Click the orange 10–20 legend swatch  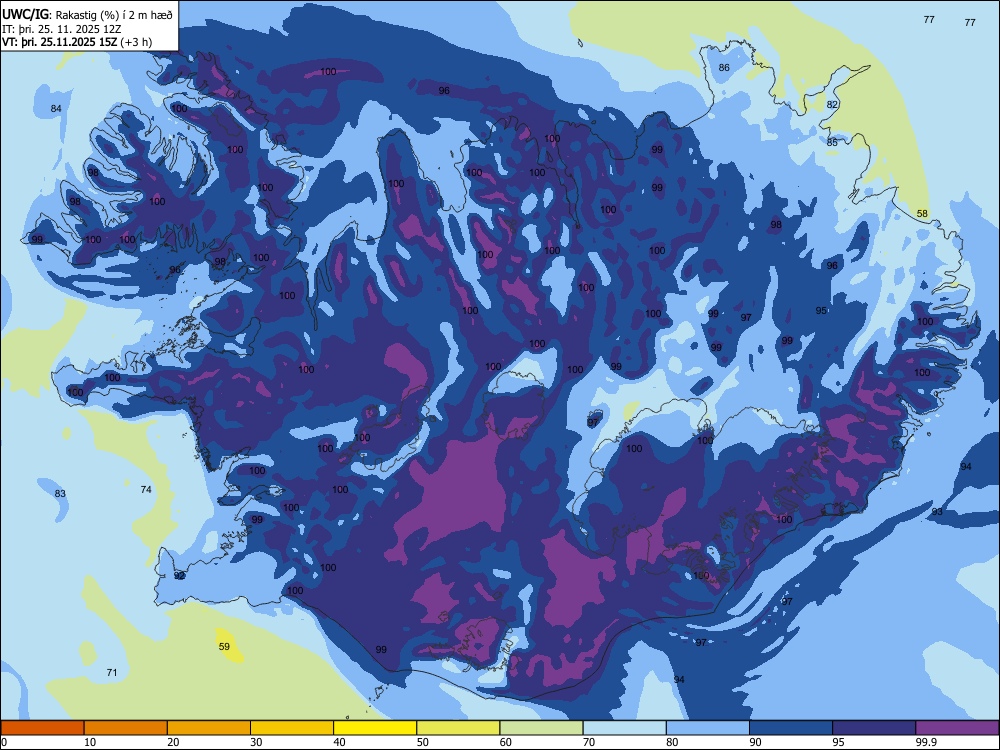[126, 728]
